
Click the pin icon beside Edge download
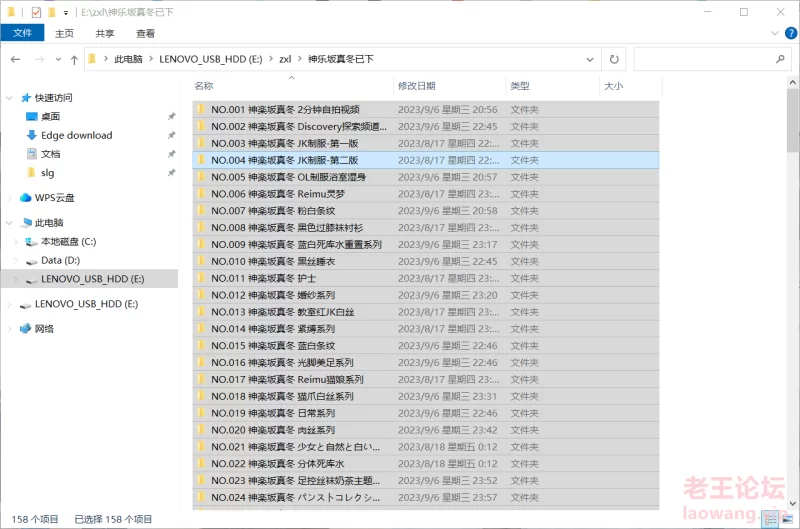click(171, 135)
